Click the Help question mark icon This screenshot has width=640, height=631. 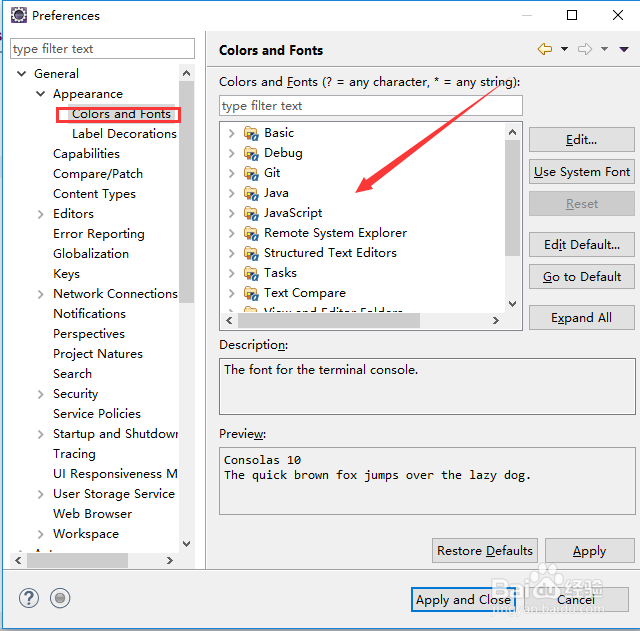coord(28,598)
